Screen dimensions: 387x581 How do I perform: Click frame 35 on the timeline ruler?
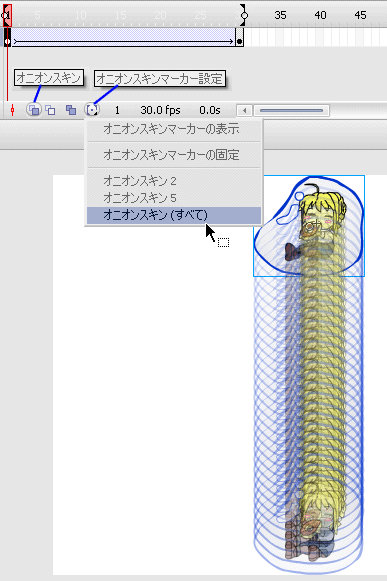(x=280, y=15)
